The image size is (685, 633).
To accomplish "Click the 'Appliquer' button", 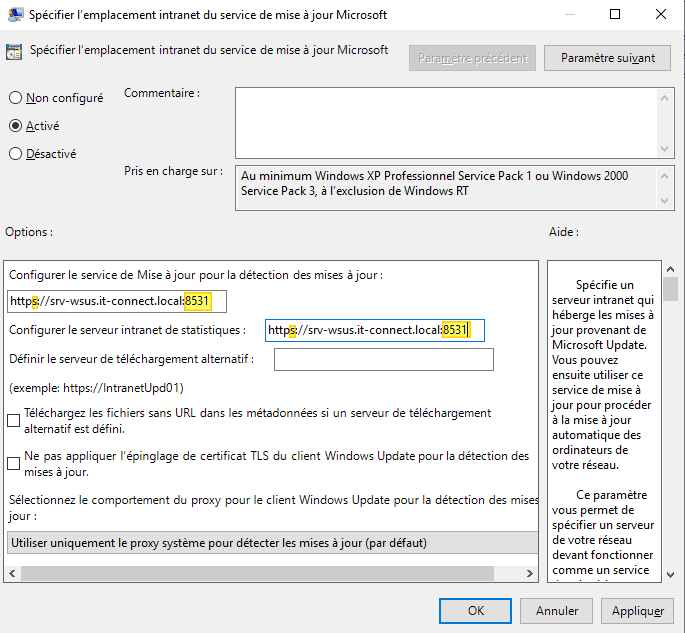I will 637,611.
